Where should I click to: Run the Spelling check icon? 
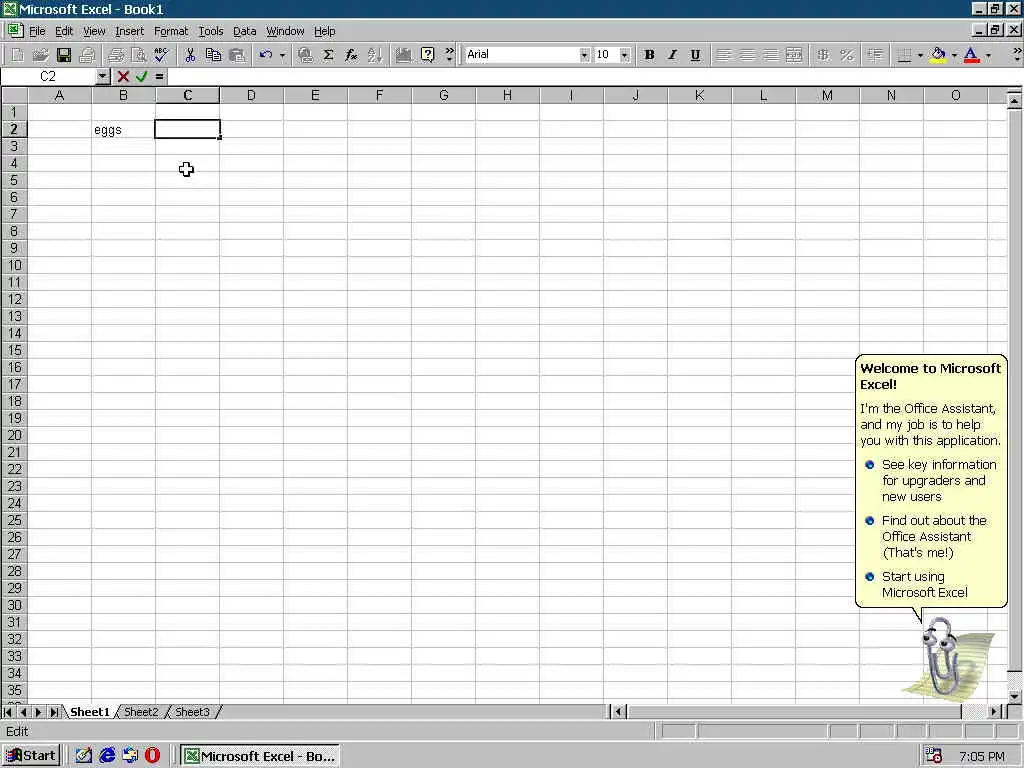click(x=161, y=55)
